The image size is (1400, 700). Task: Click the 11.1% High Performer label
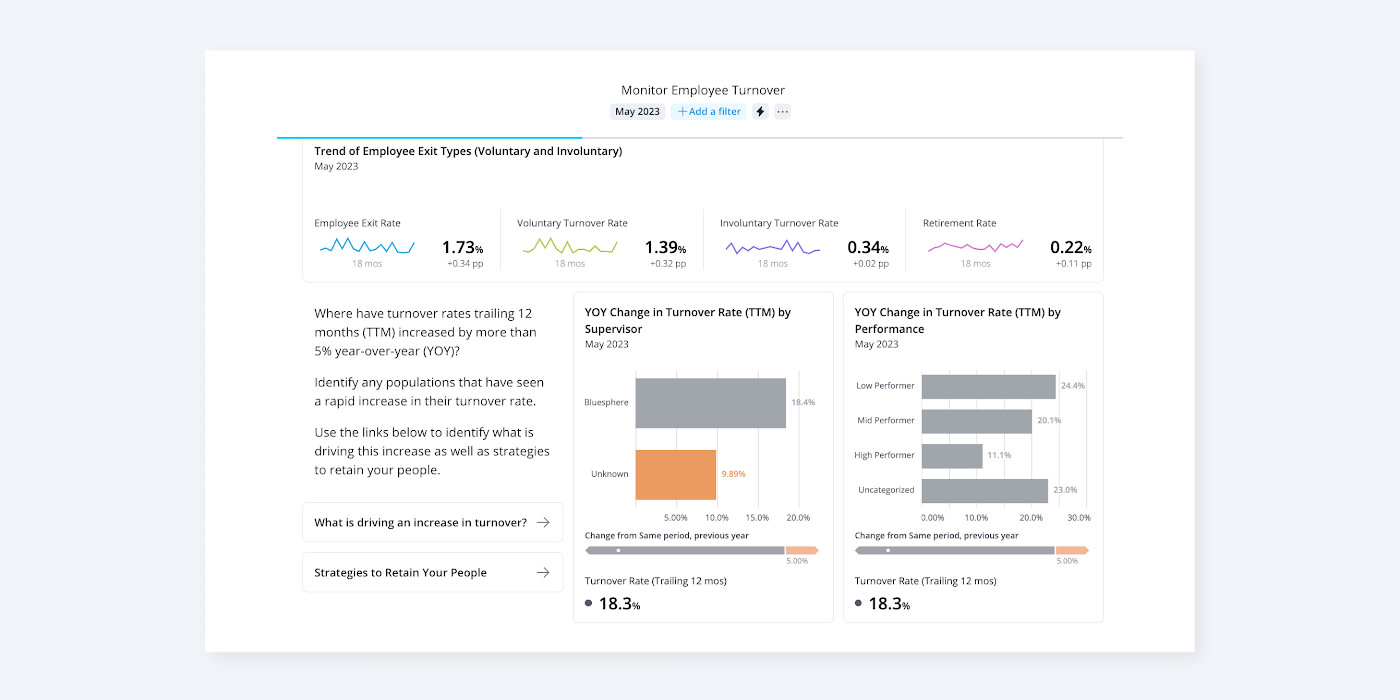[x=1000, y=456]
